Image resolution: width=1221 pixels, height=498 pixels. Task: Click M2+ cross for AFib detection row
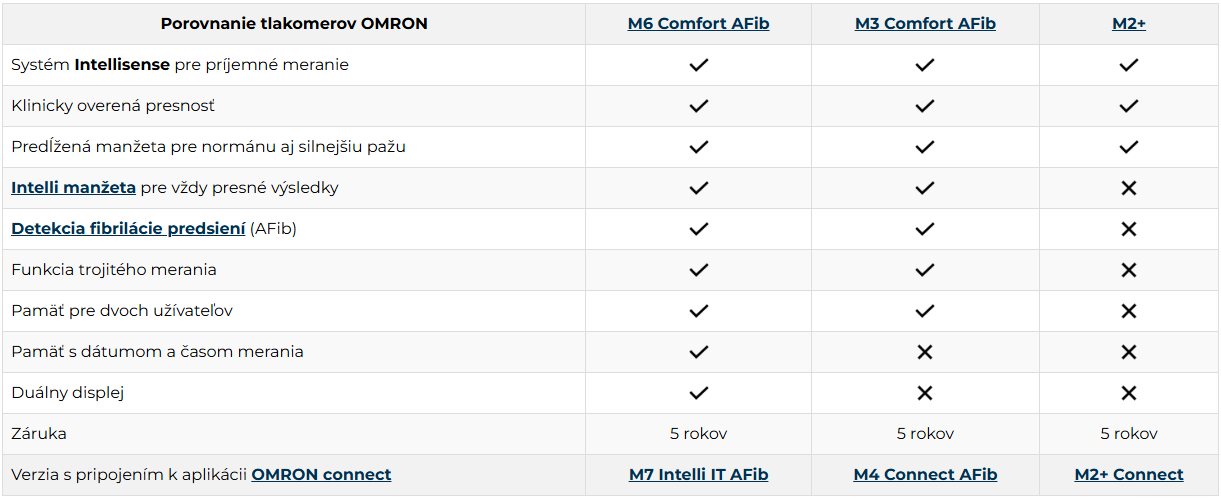[x=1129, y=229]
